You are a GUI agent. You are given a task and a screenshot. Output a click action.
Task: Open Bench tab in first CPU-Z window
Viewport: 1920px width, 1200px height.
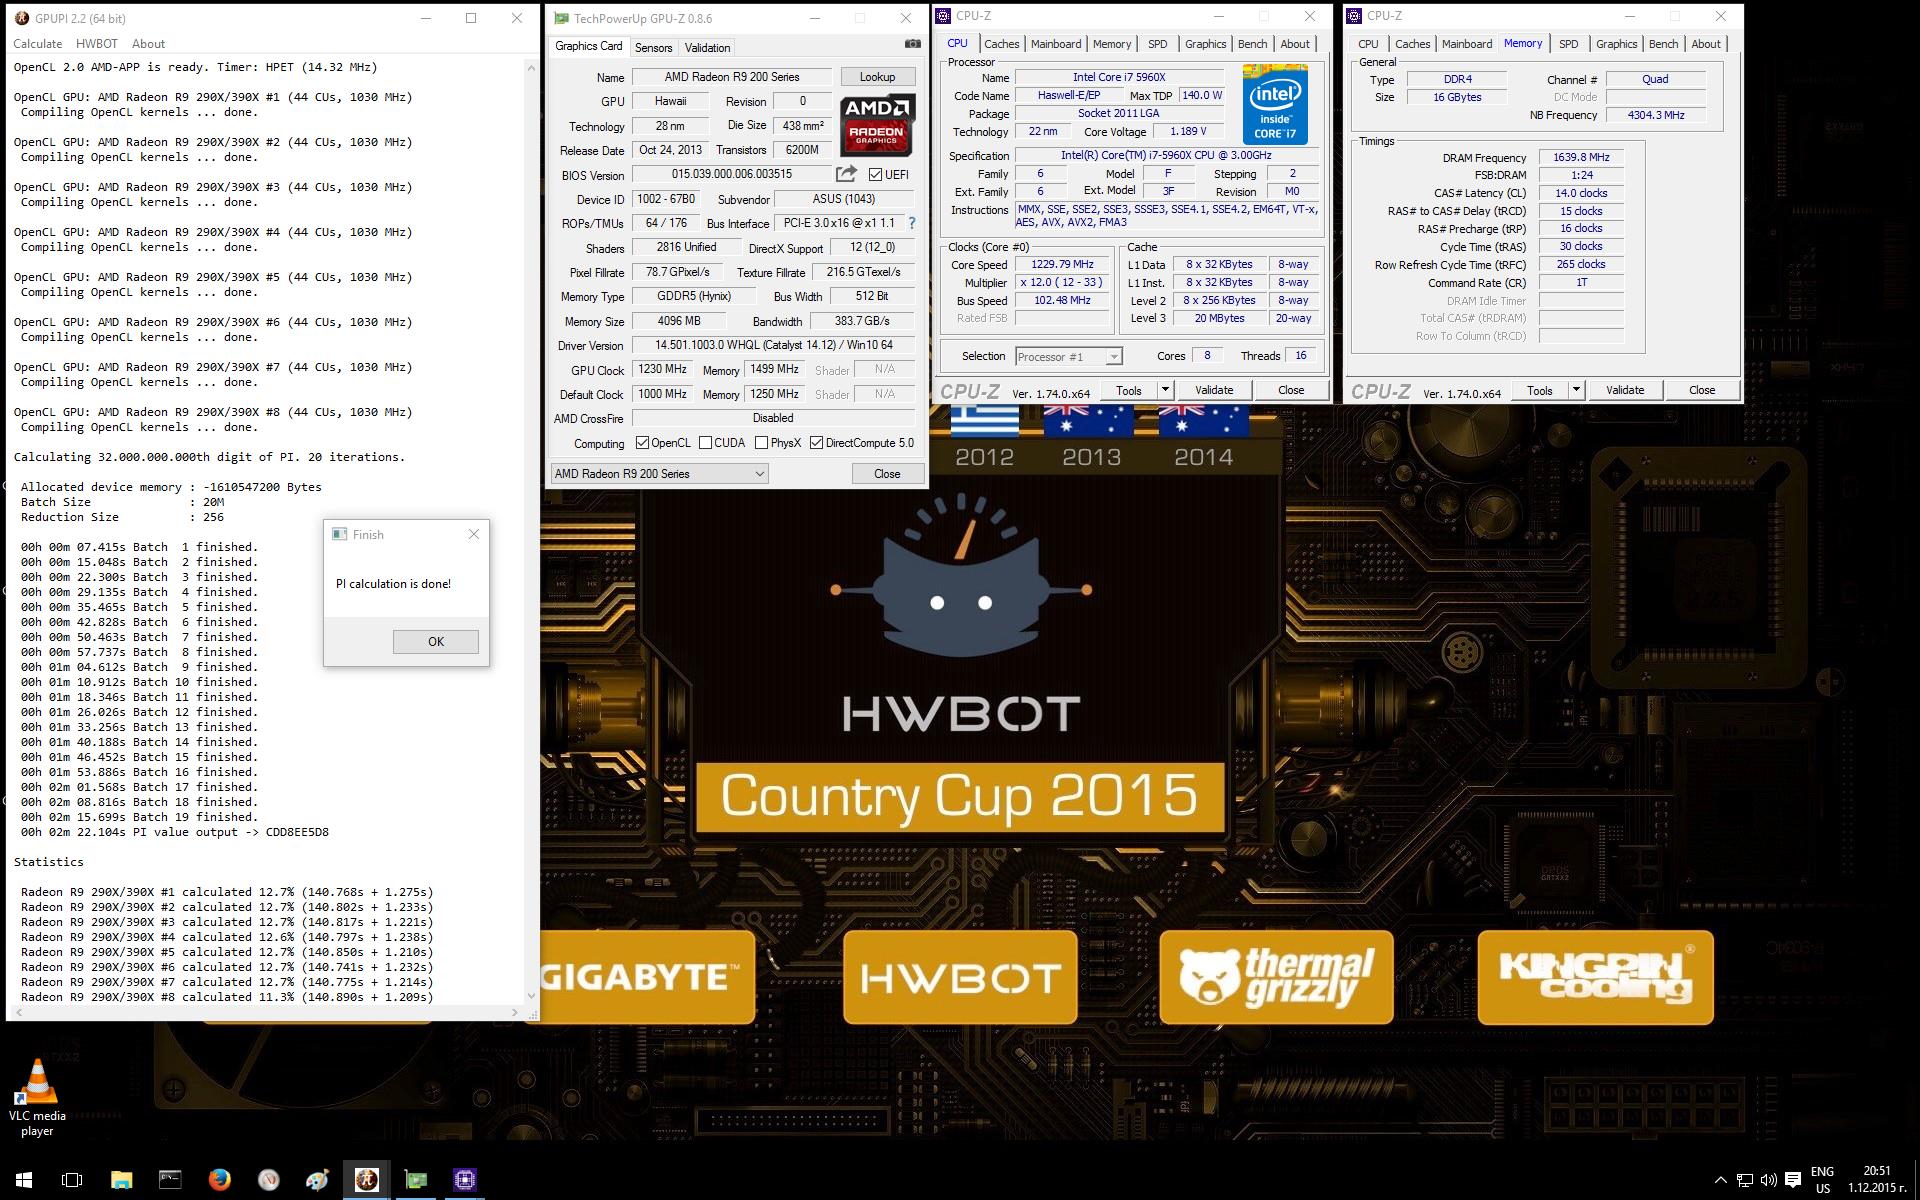(x=1252, y=44)
